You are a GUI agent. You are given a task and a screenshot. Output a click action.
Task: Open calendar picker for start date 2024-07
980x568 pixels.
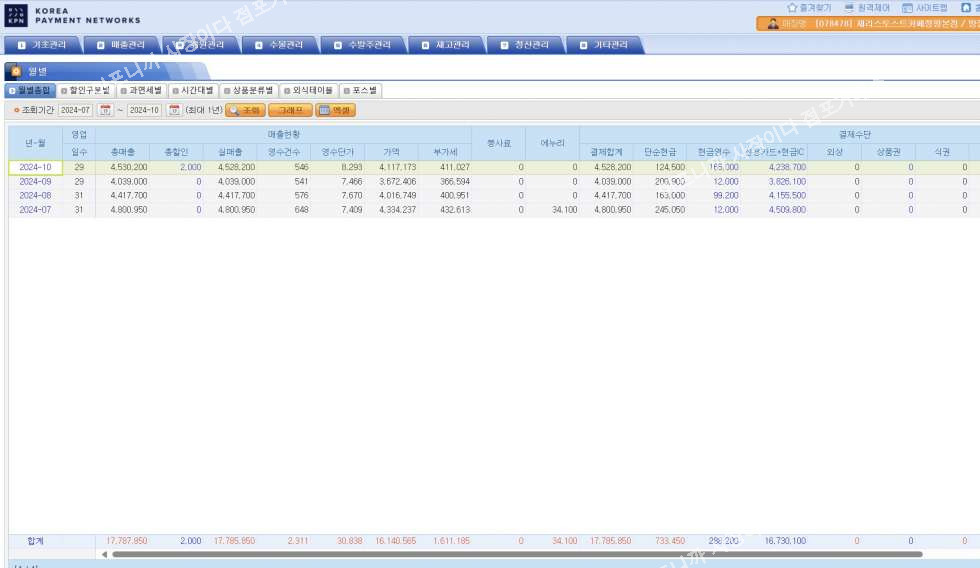104,110
